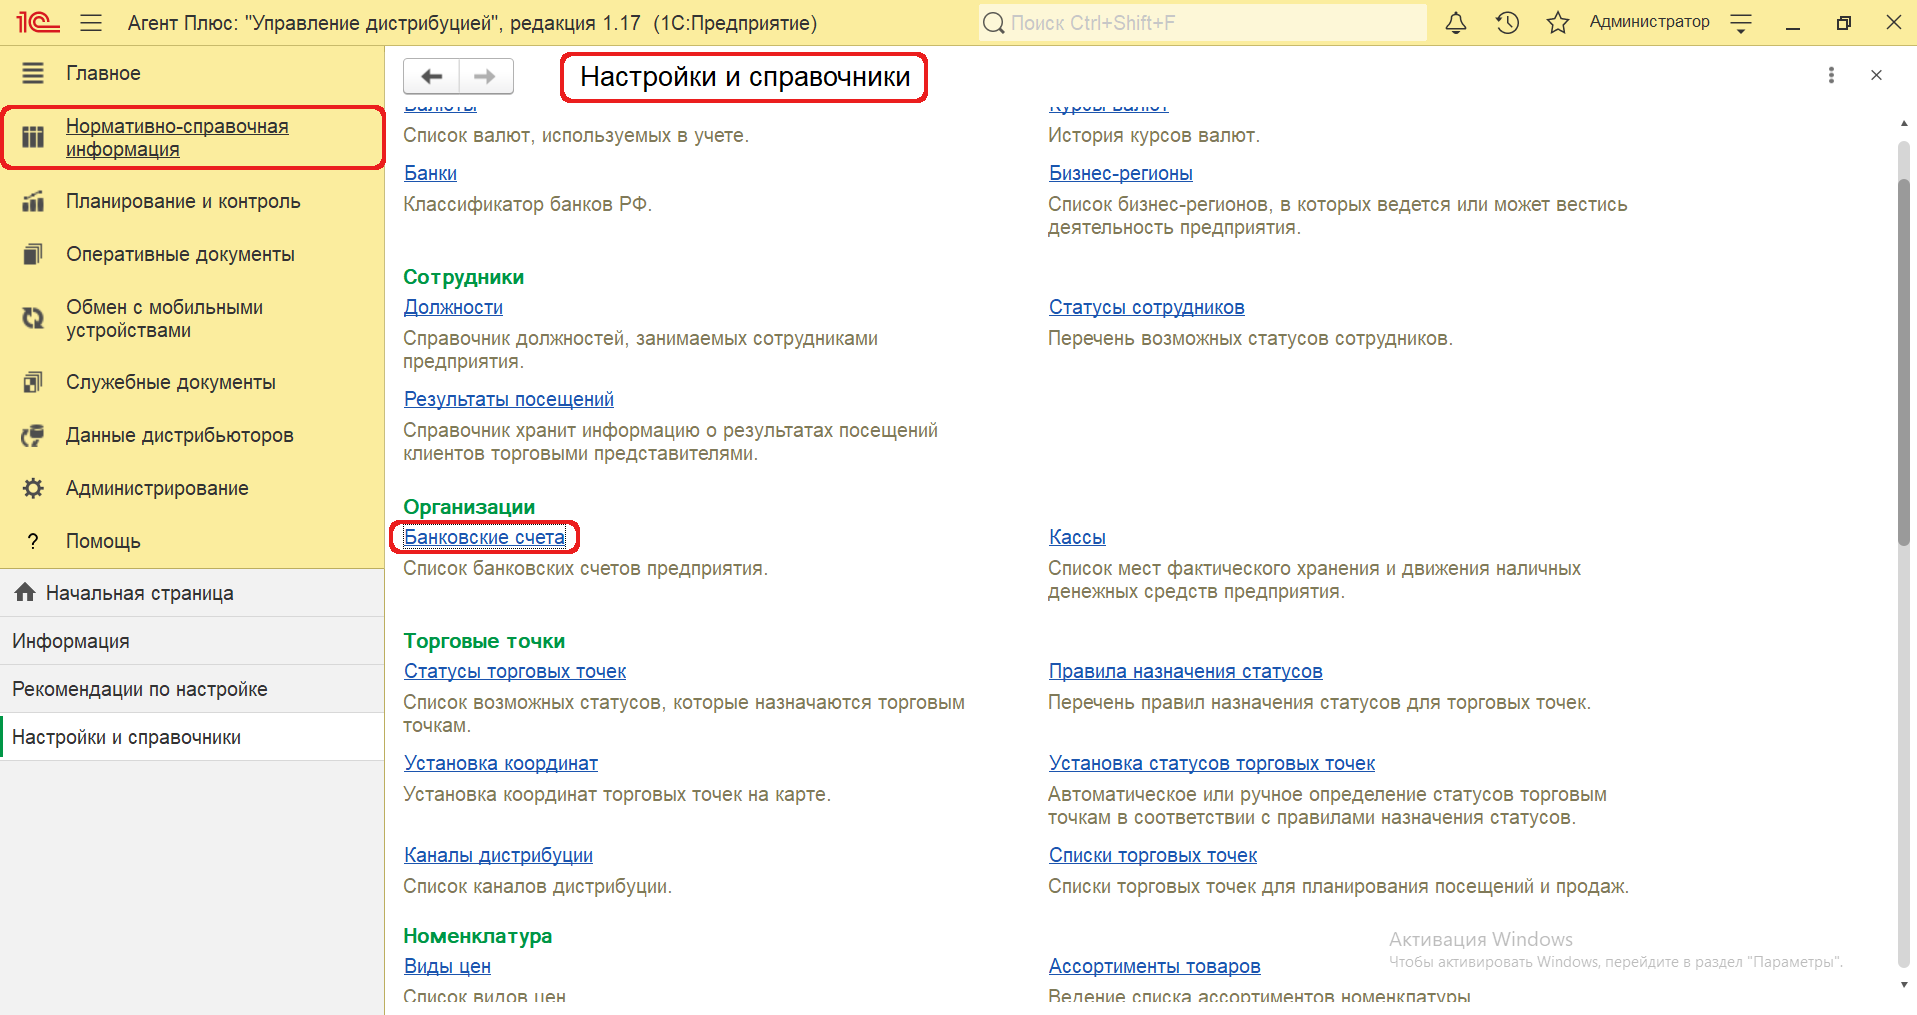Switch to Рекомендации по настройке tab
The height and width of the screenshot is (1015, 1917).
[x=140, y=689]
